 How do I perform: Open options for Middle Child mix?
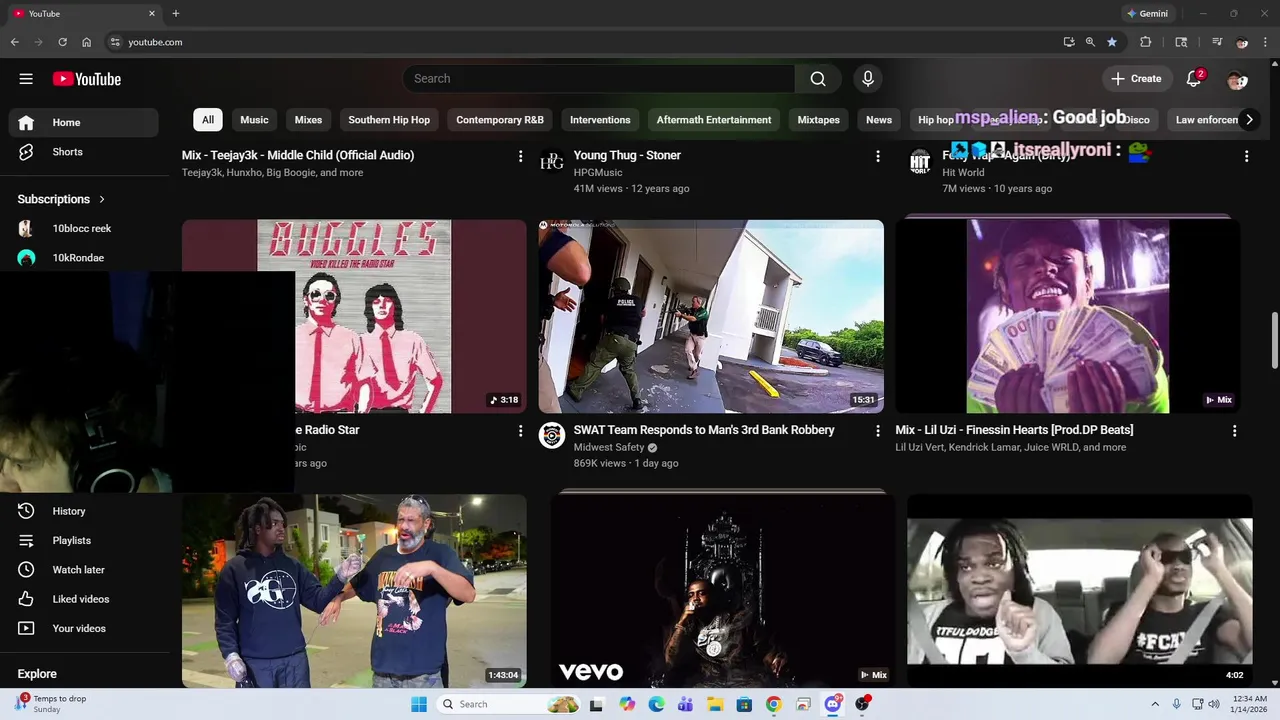(520, 156)
